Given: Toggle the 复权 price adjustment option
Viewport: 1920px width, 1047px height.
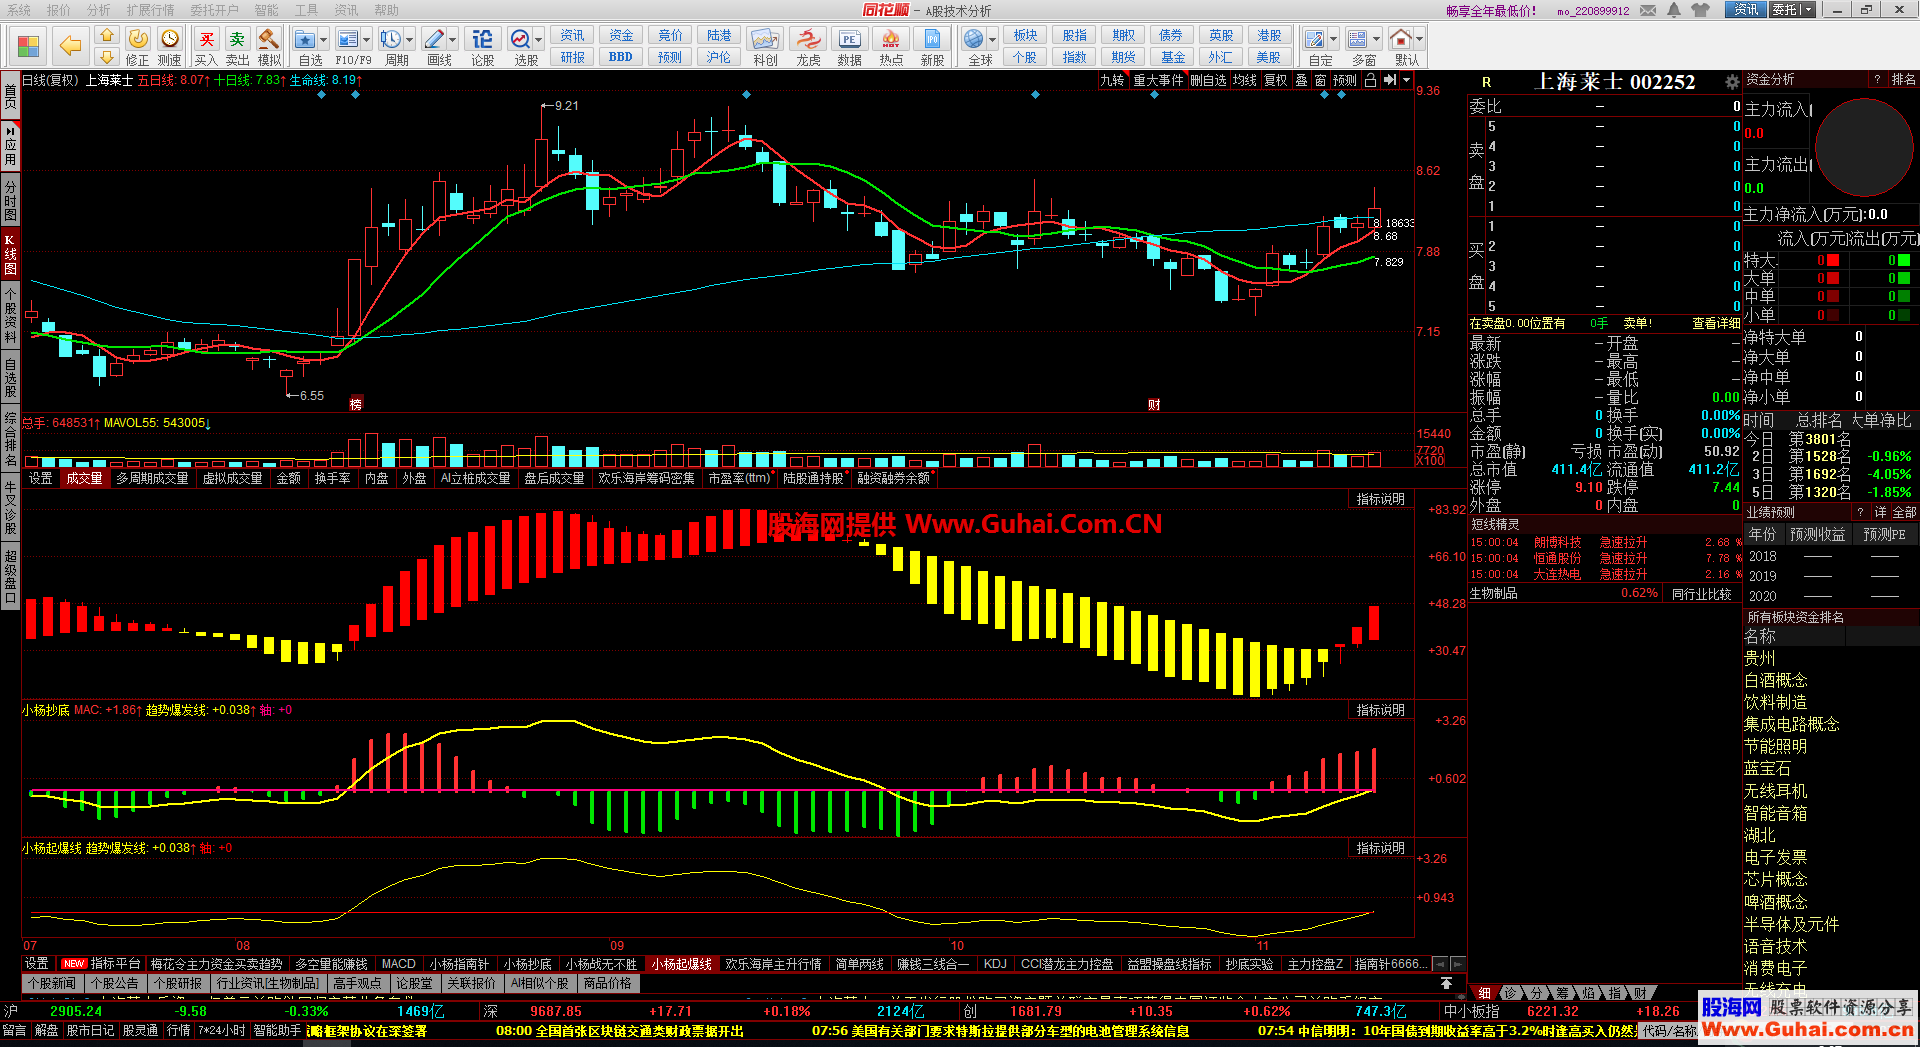Looking at the screenshot, I should point(1276,81).
